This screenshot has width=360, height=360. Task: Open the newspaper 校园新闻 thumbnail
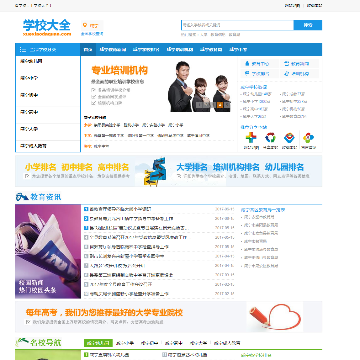[48, 251]
